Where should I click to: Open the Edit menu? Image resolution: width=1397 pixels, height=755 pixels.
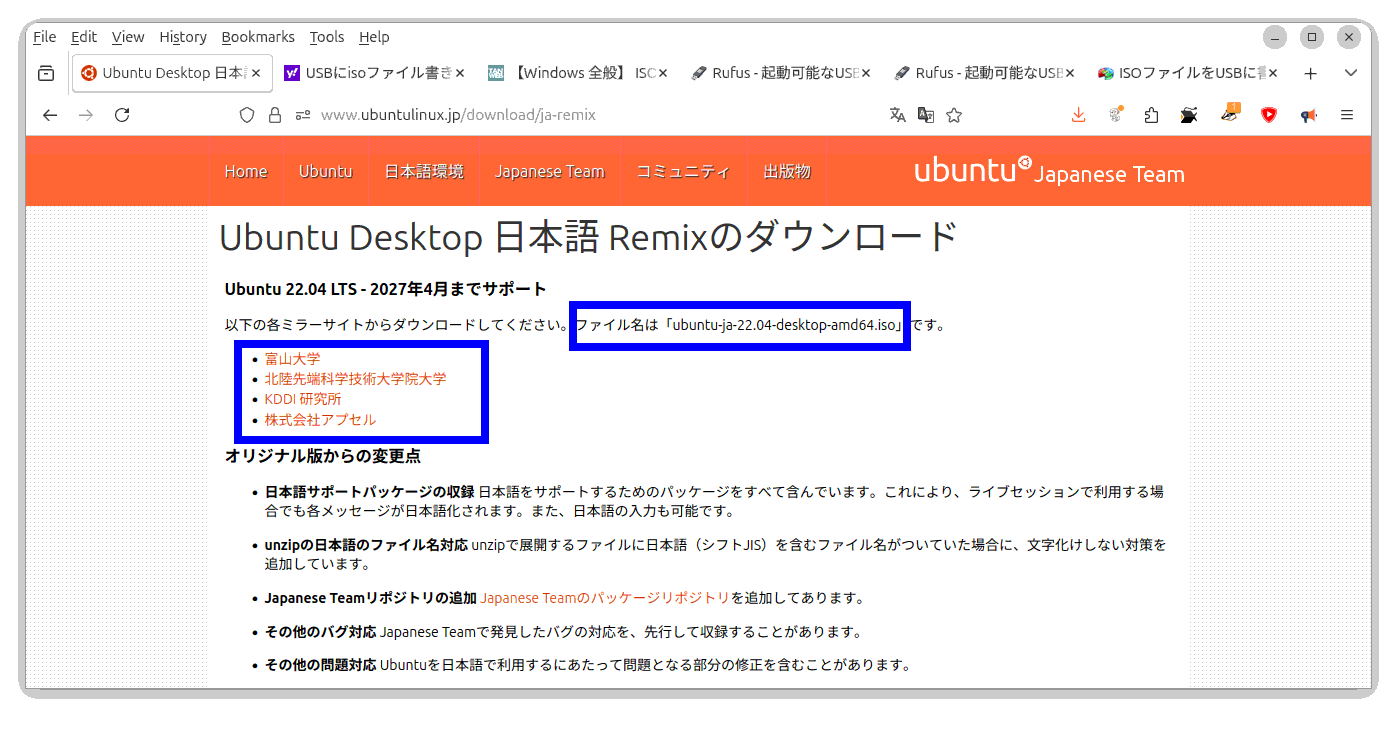[x=84, y=37]
